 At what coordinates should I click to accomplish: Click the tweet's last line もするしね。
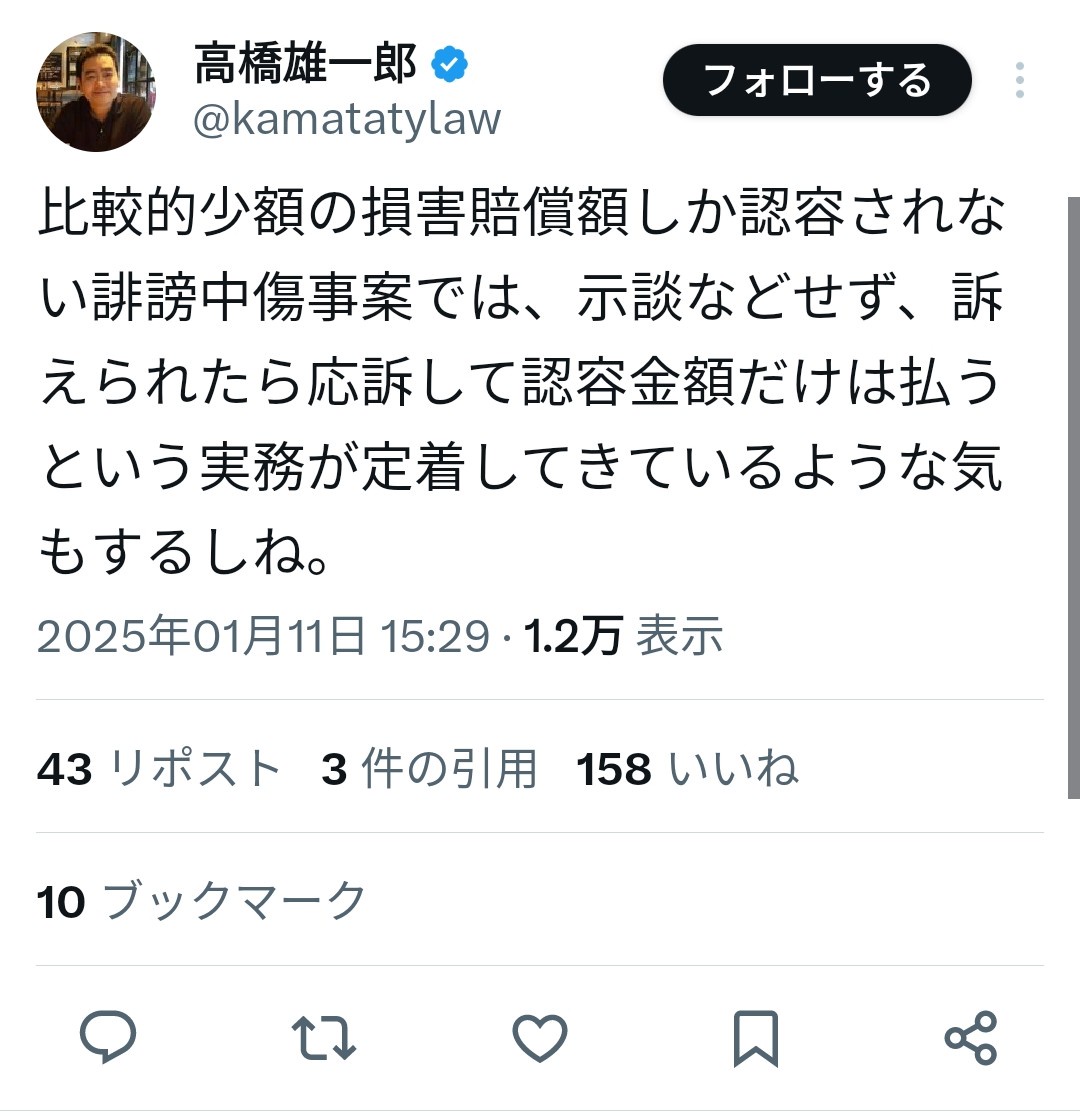pyautogui.click(x=184, y=553)
